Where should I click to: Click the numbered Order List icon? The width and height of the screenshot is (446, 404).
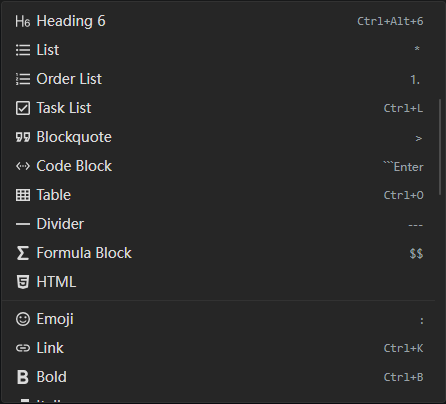(x=23, y=79)
